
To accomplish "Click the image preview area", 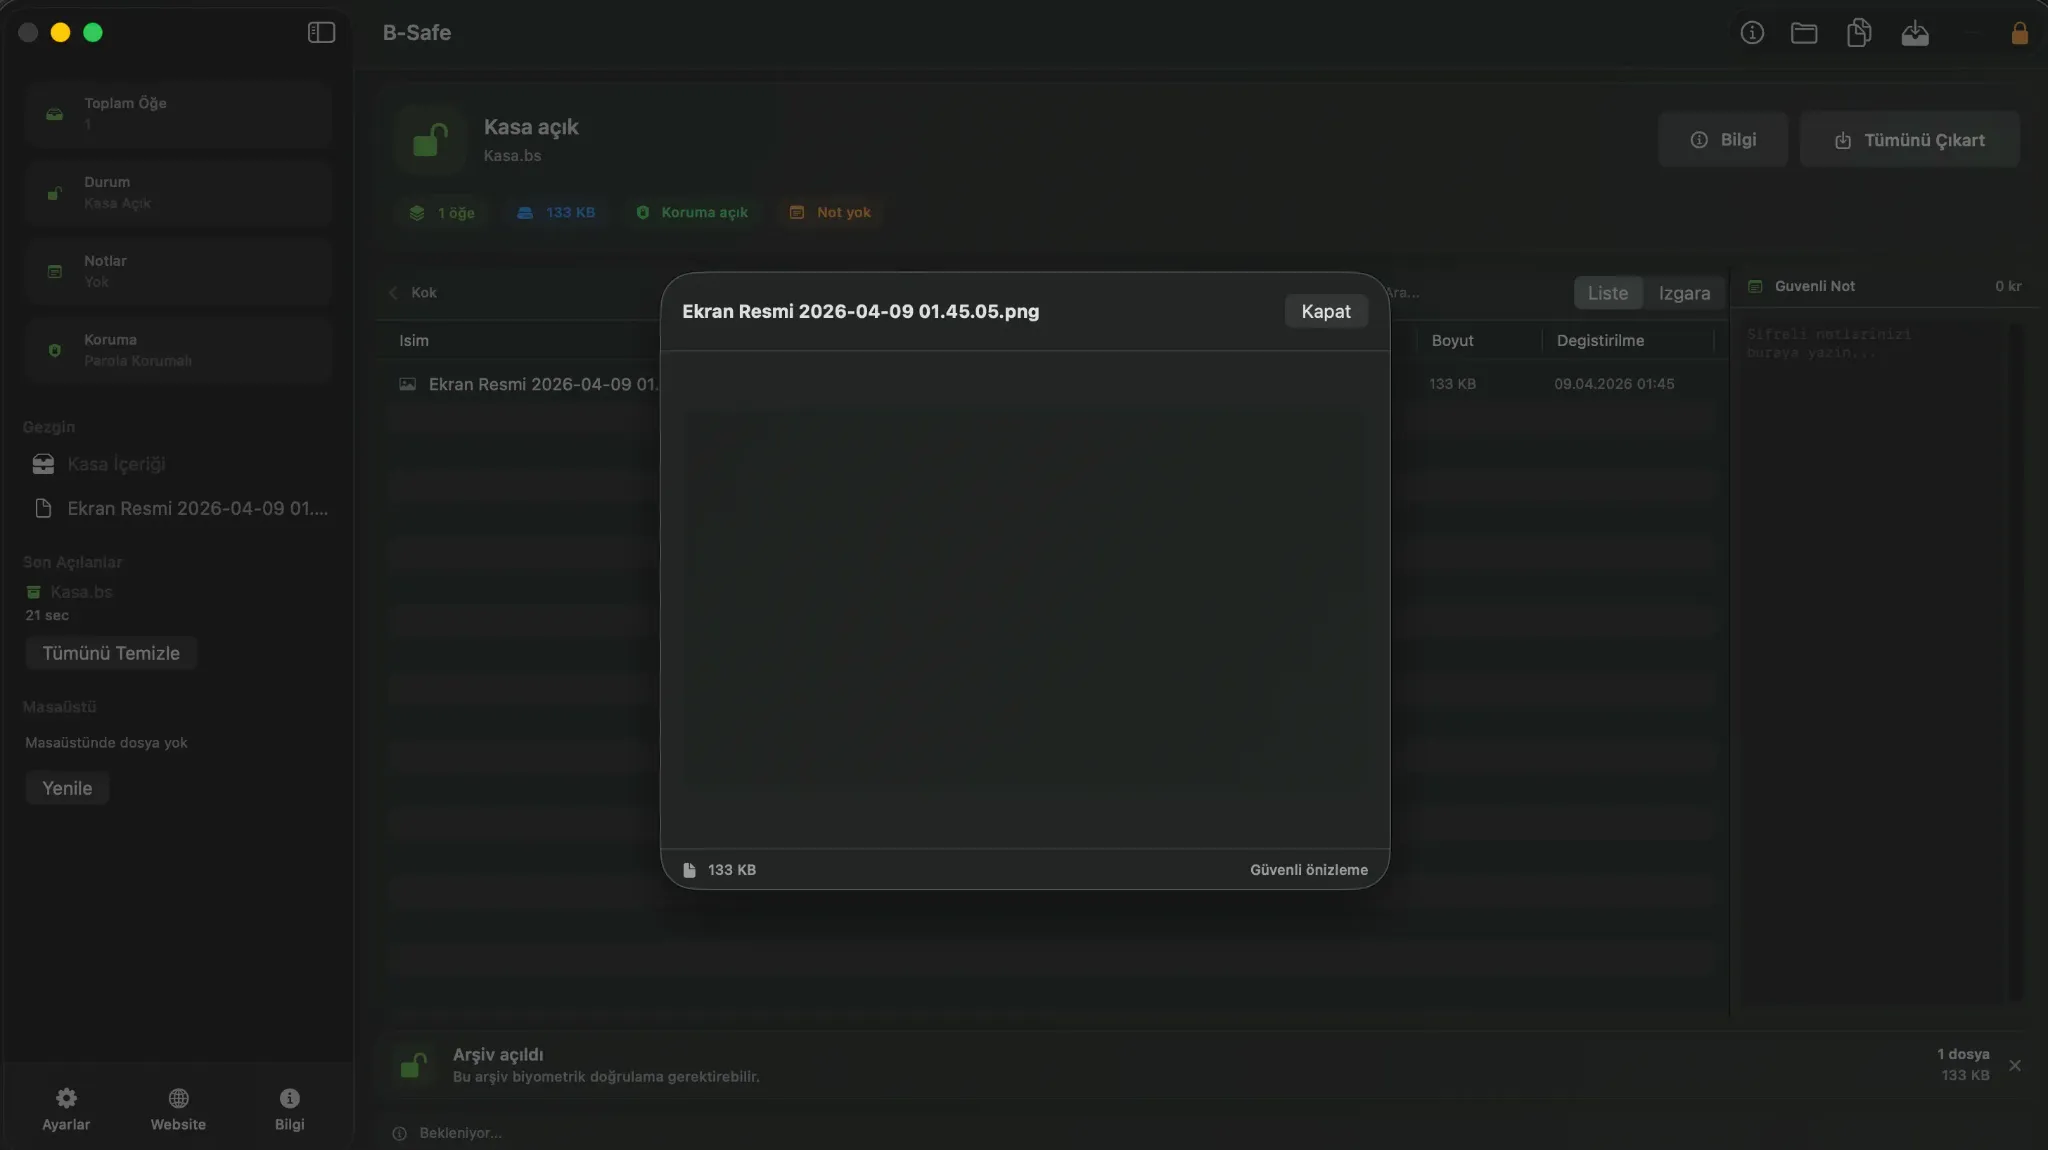I will tap(1024, 600).
